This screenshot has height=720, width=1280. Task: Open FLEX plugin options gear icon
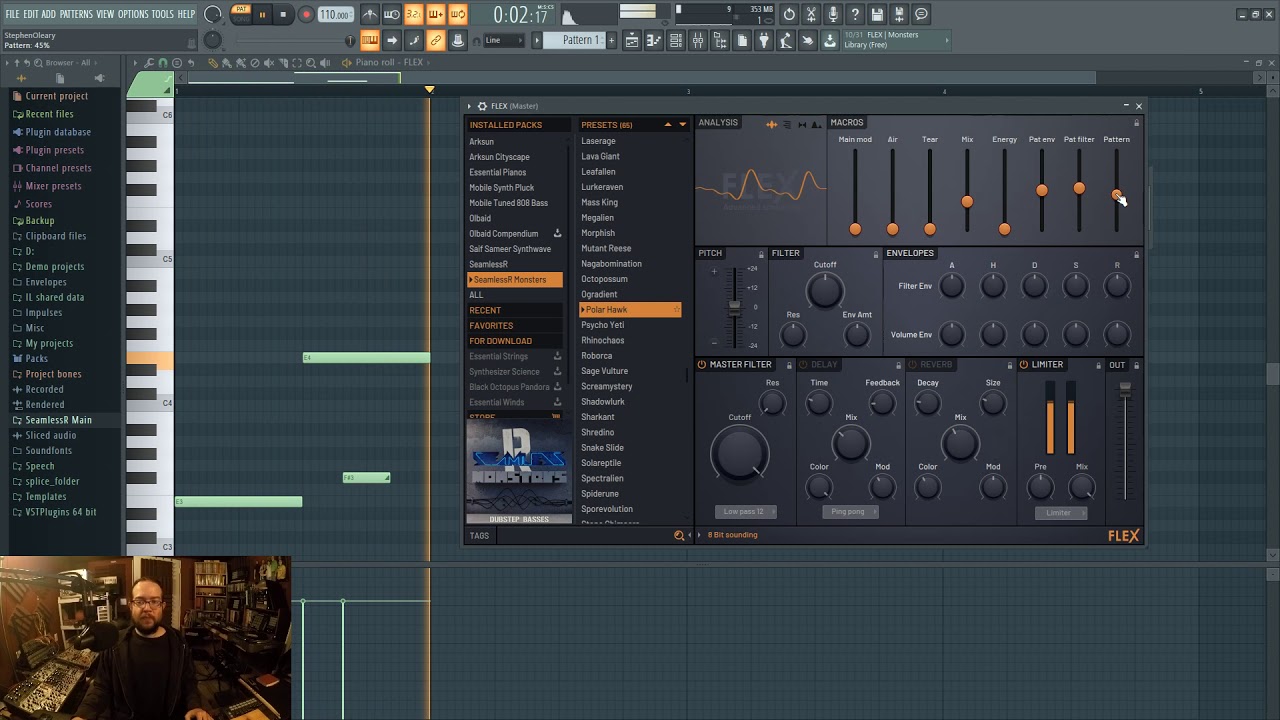point(482,106)
